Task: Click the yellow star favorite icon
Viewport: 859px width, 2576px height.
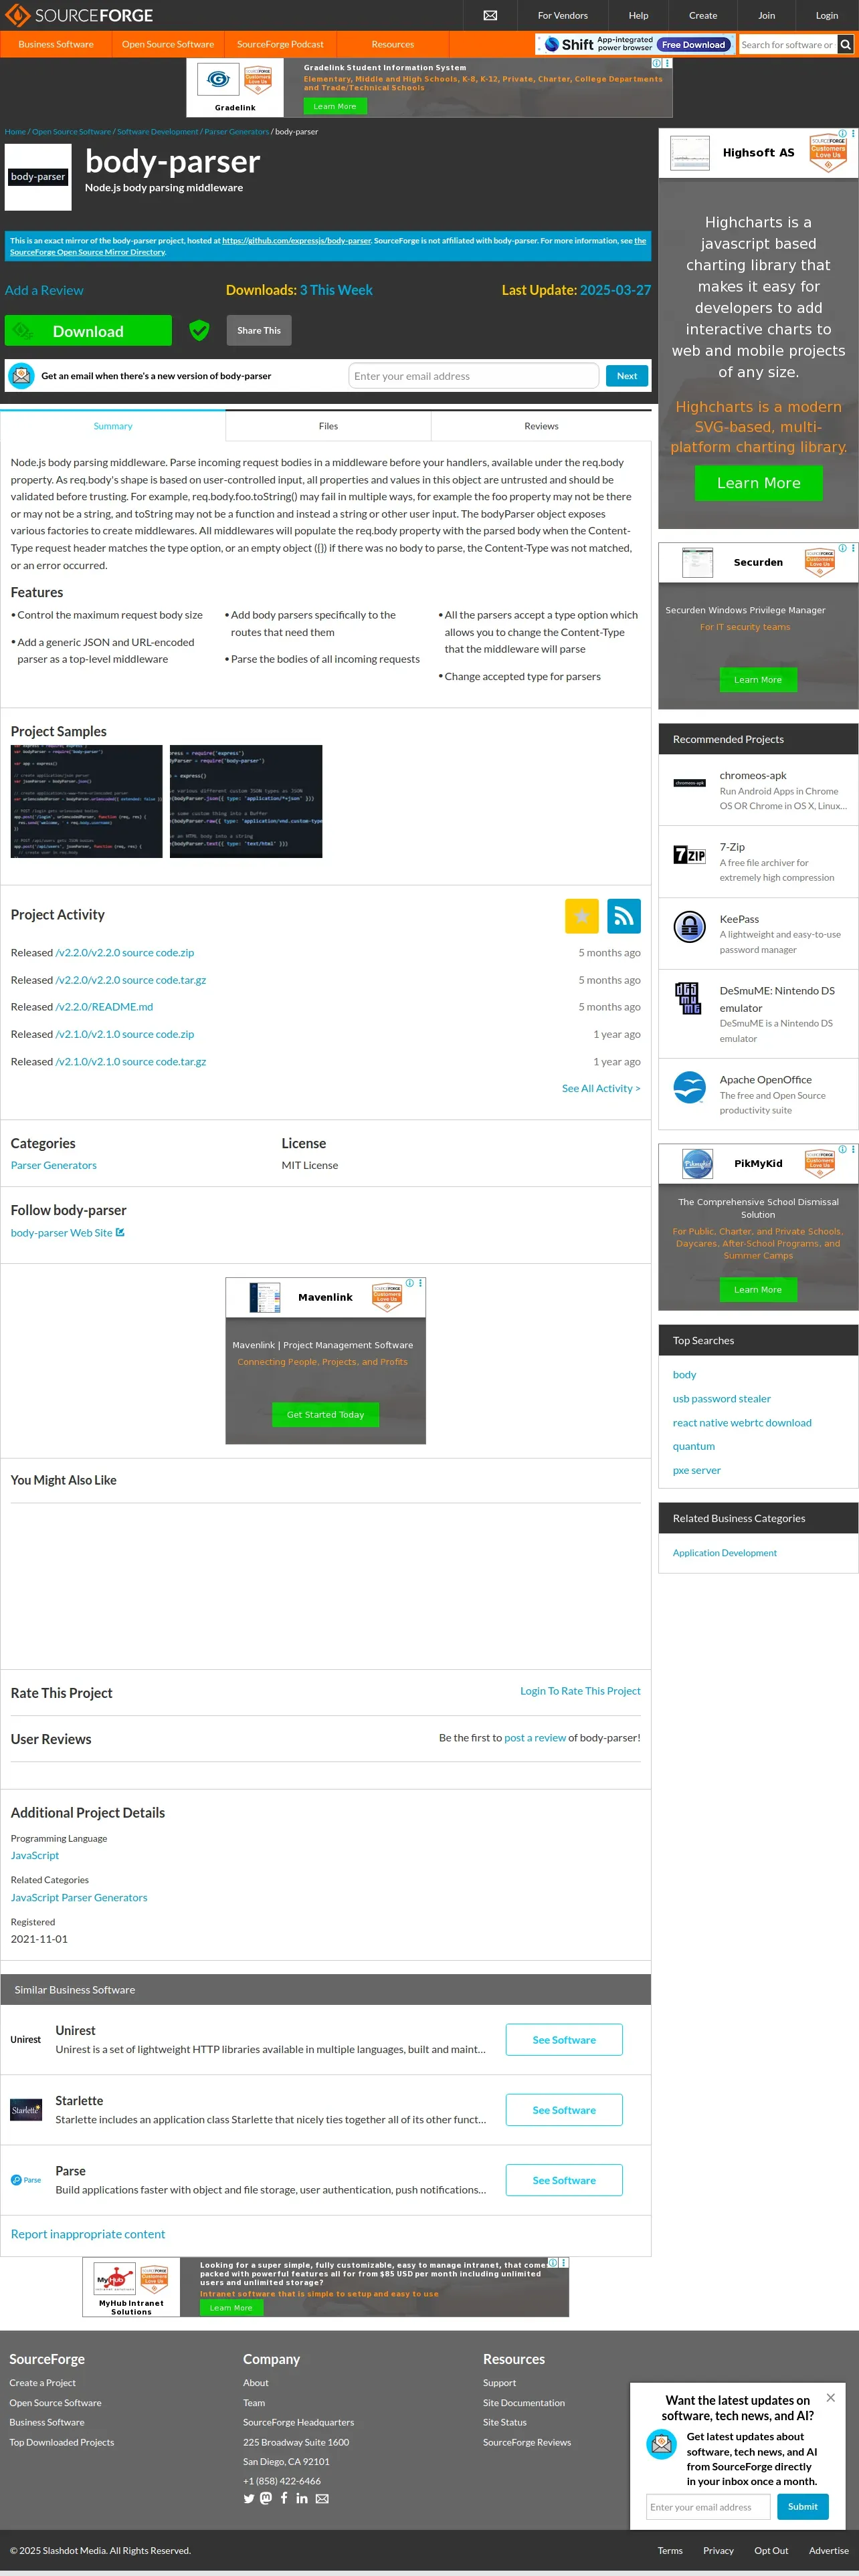Action: pyautogui.click(x=582, y=916)
